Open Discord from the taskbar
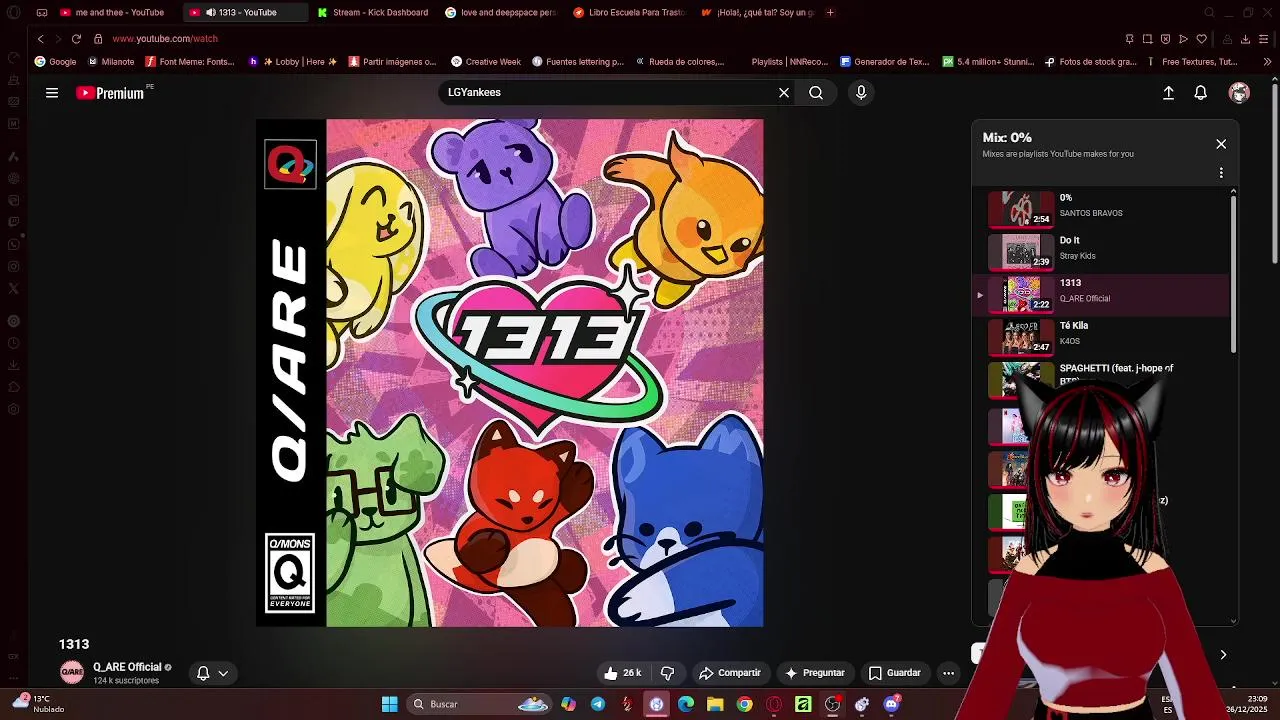This screenshot has width=1280, height=720. tap(891, 704)
